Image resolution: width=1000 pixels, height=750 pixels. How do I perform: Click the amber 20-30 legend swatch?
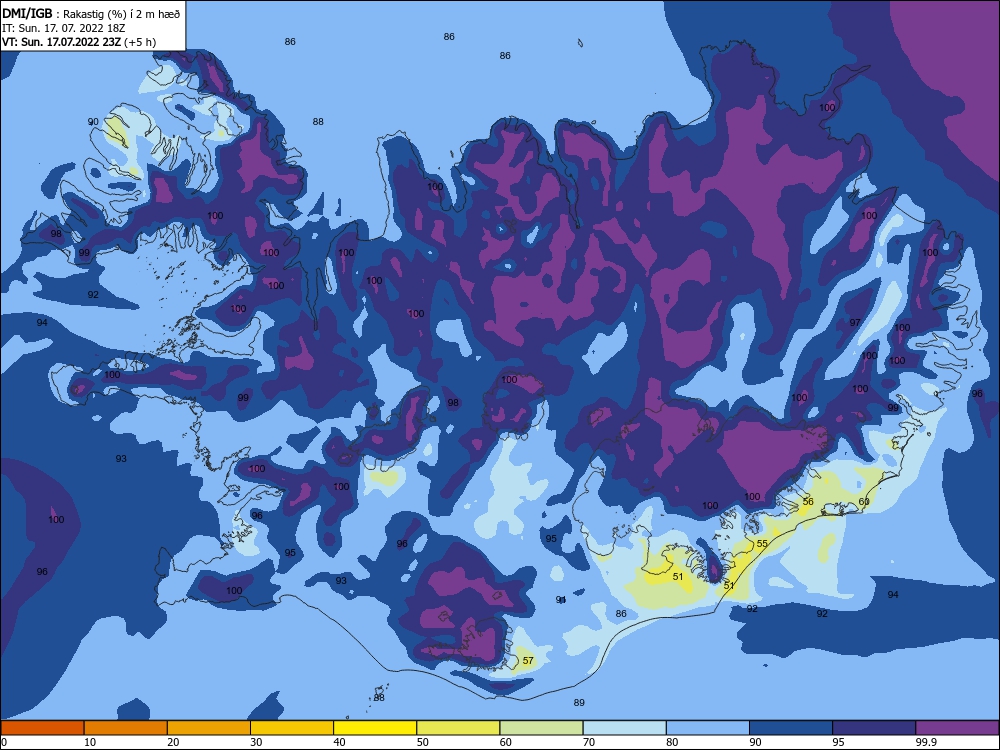(209, 728)
